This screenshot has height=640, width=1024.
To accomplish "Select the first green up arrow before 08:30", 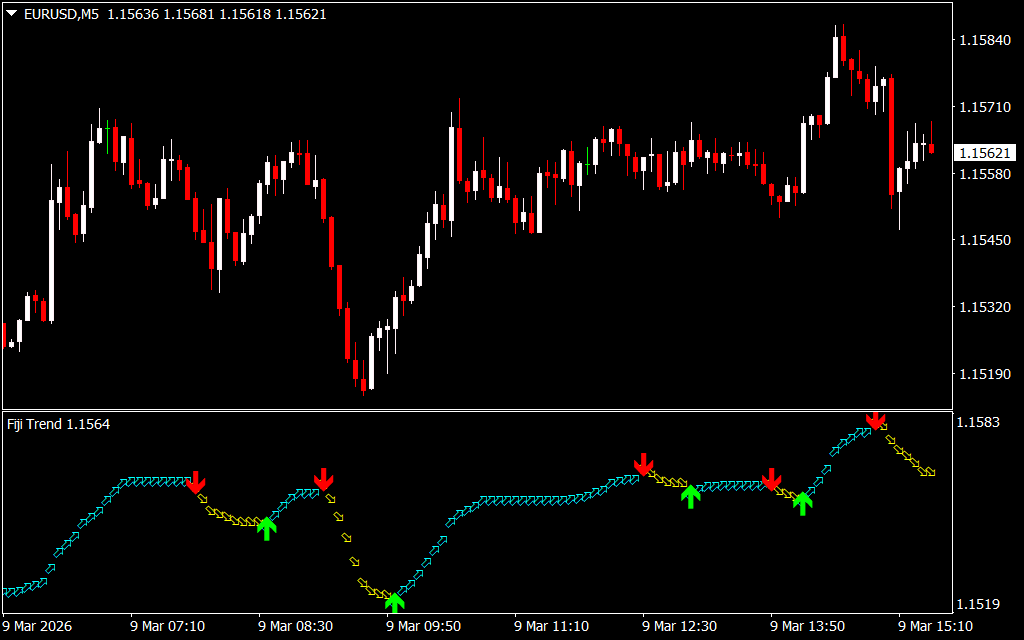I will tap(266, 528).
